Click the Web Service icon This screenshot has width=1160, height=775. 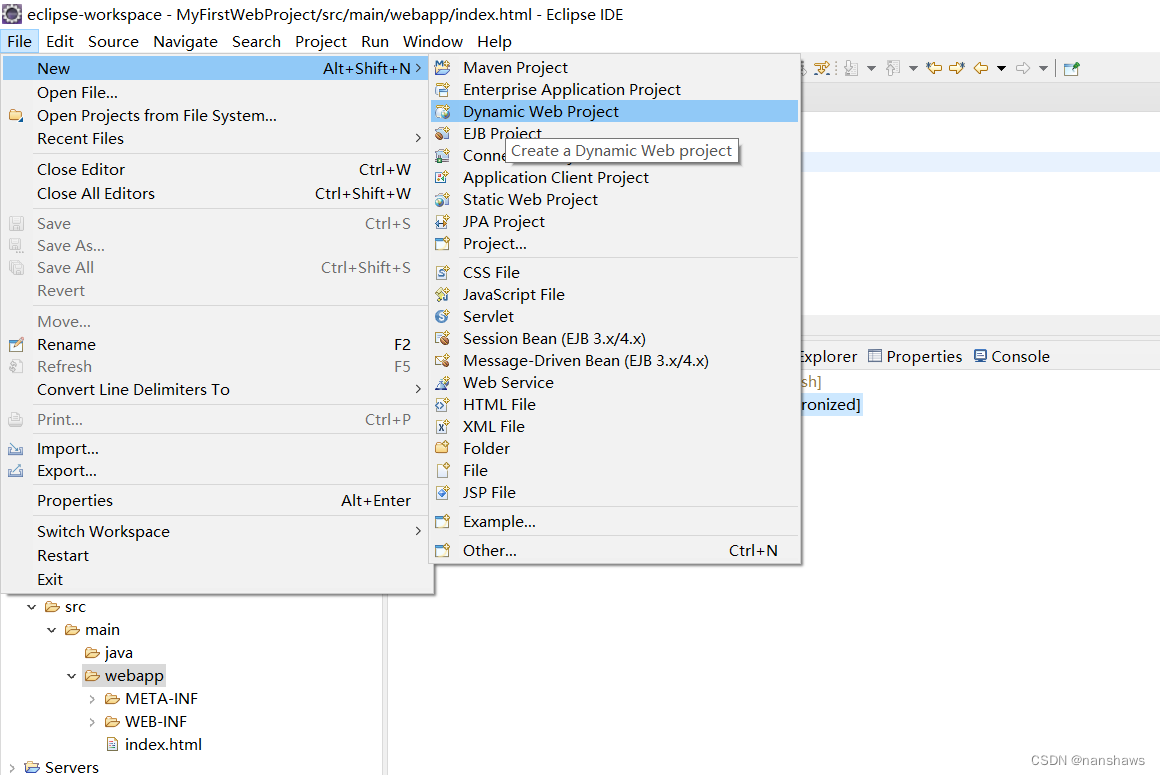pos(442,383)
